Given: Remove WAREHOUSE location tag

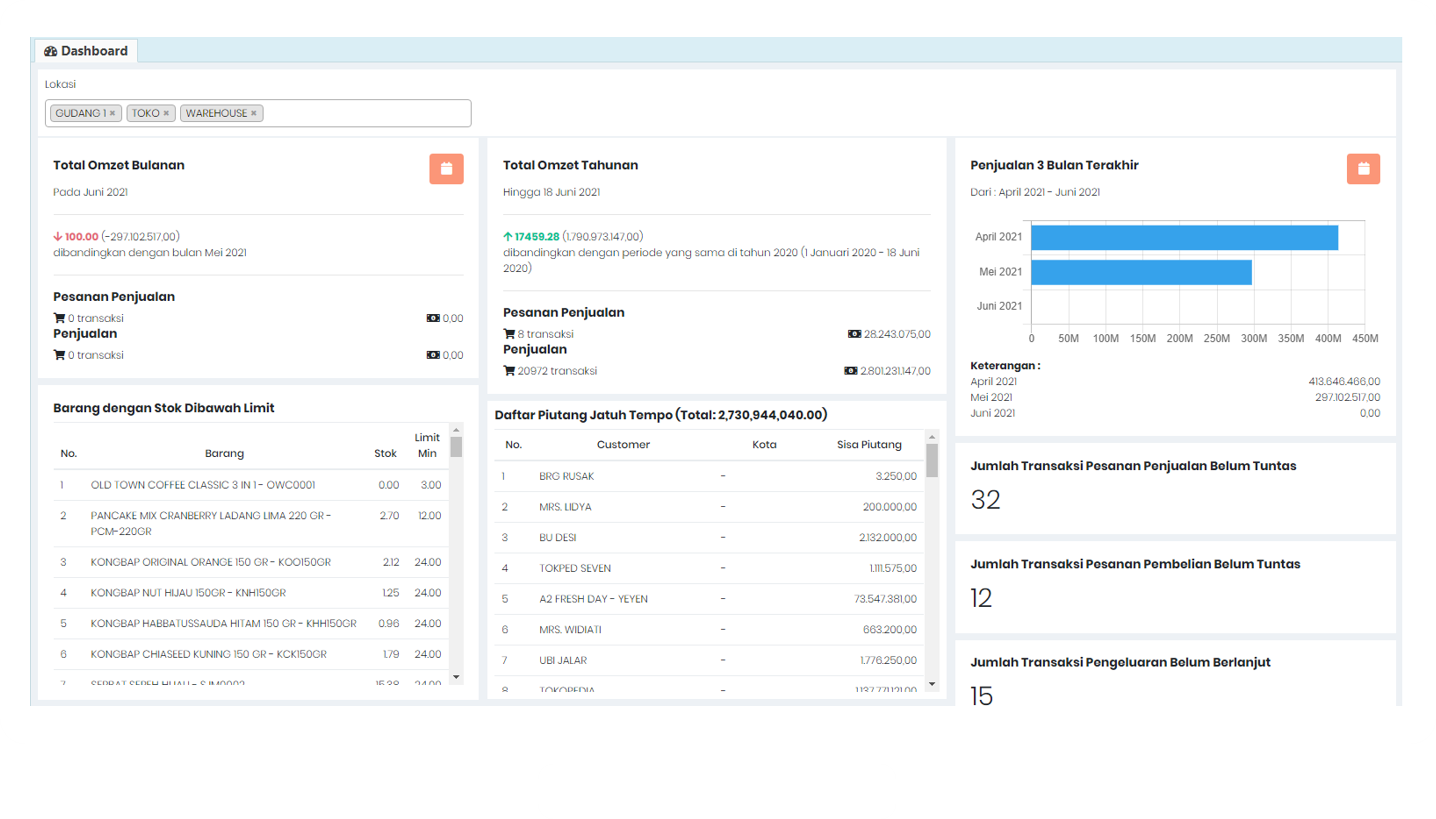Looking at the screenshot, I should point(254,114).
